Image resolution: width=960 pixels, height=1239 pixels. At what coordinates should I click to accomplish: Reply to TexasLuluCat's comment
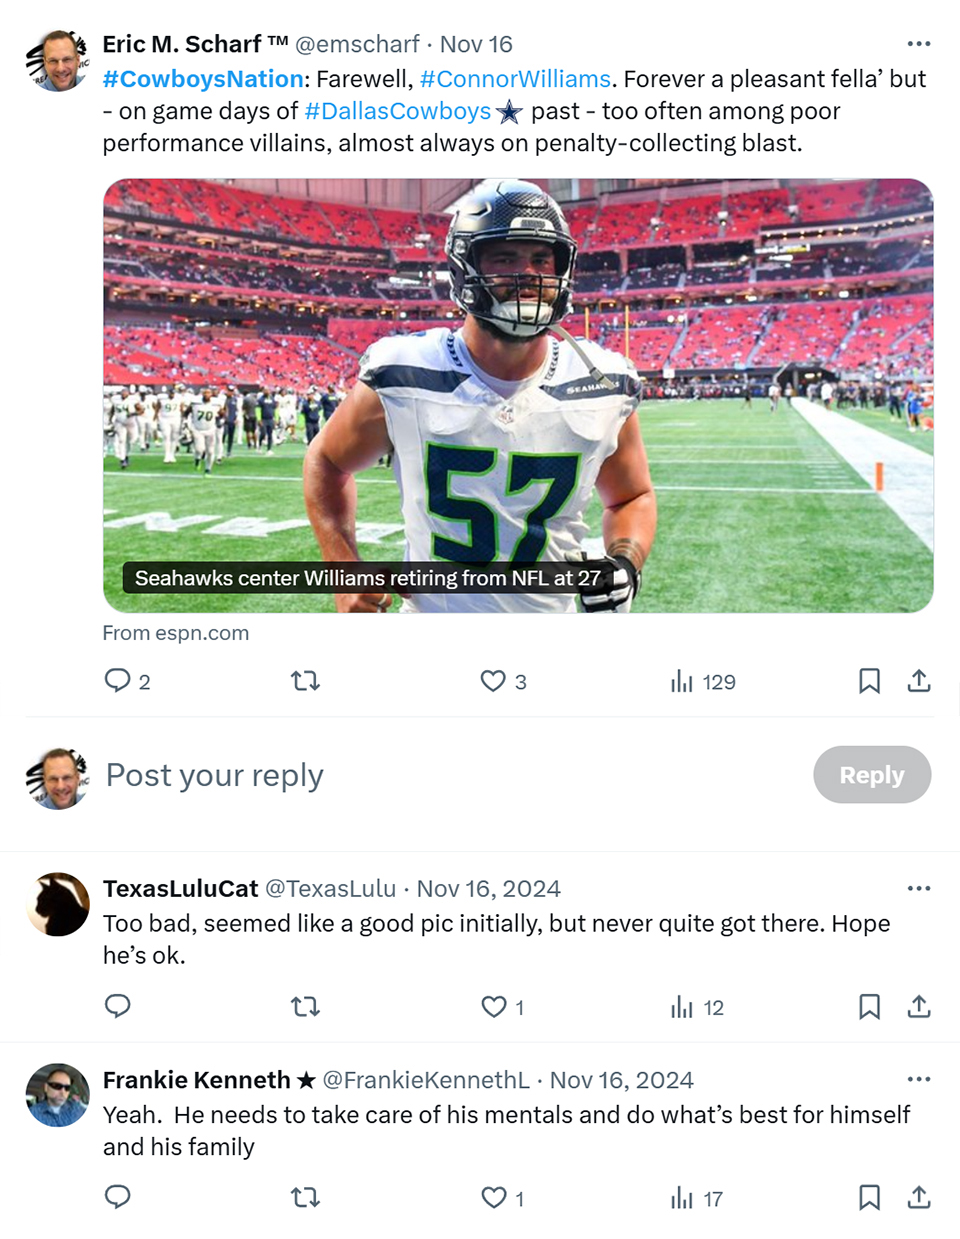[118, 1006]
